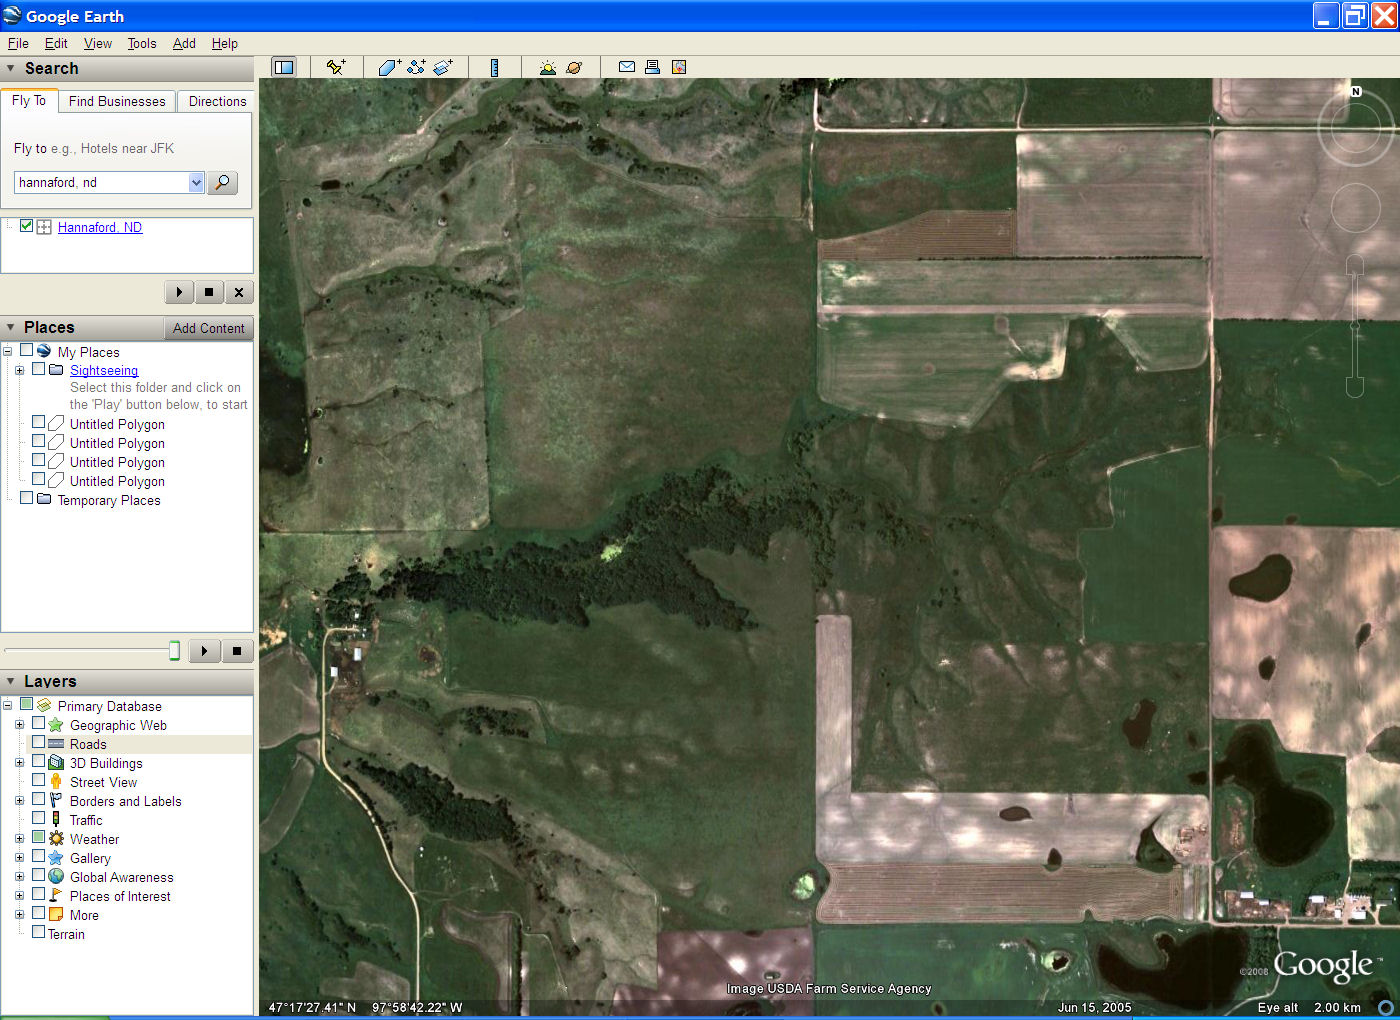Expand the Places of Interest layer node
Viewport: 1400px width, 1020px height.
coord(19,895)
